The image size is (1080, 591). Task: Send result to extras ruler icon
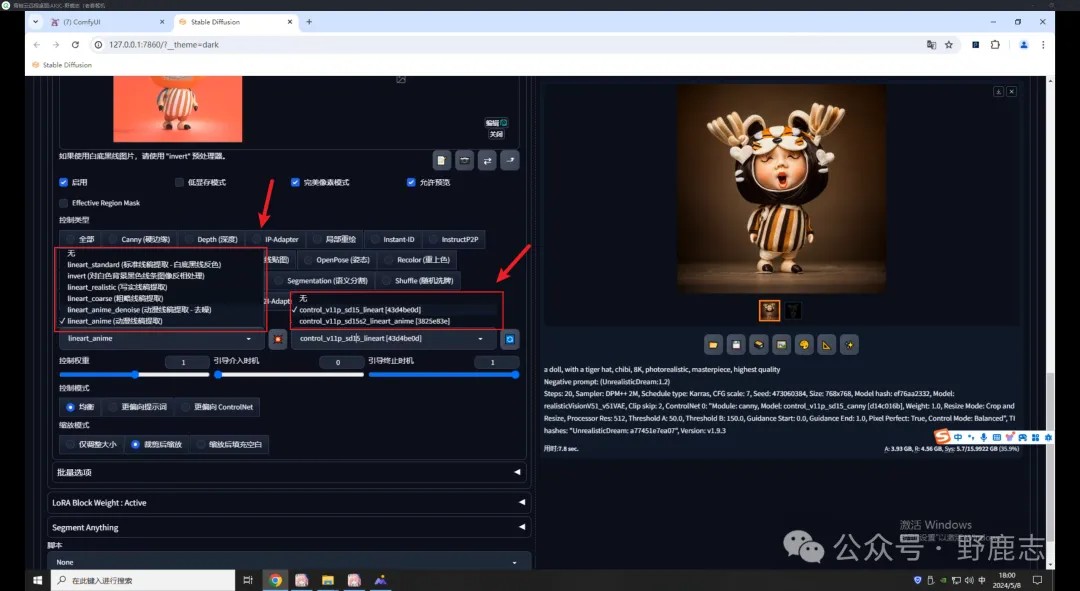827,344
